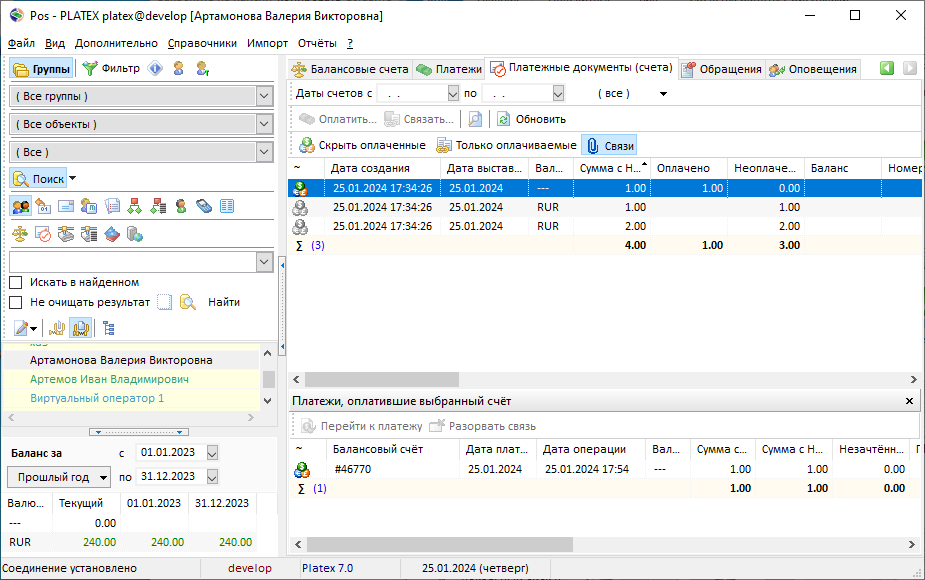Open the Поиск dropdown arrow
The height and width of the screenshot is (580, 925).
pyautogui.click(x=73, y=178)
